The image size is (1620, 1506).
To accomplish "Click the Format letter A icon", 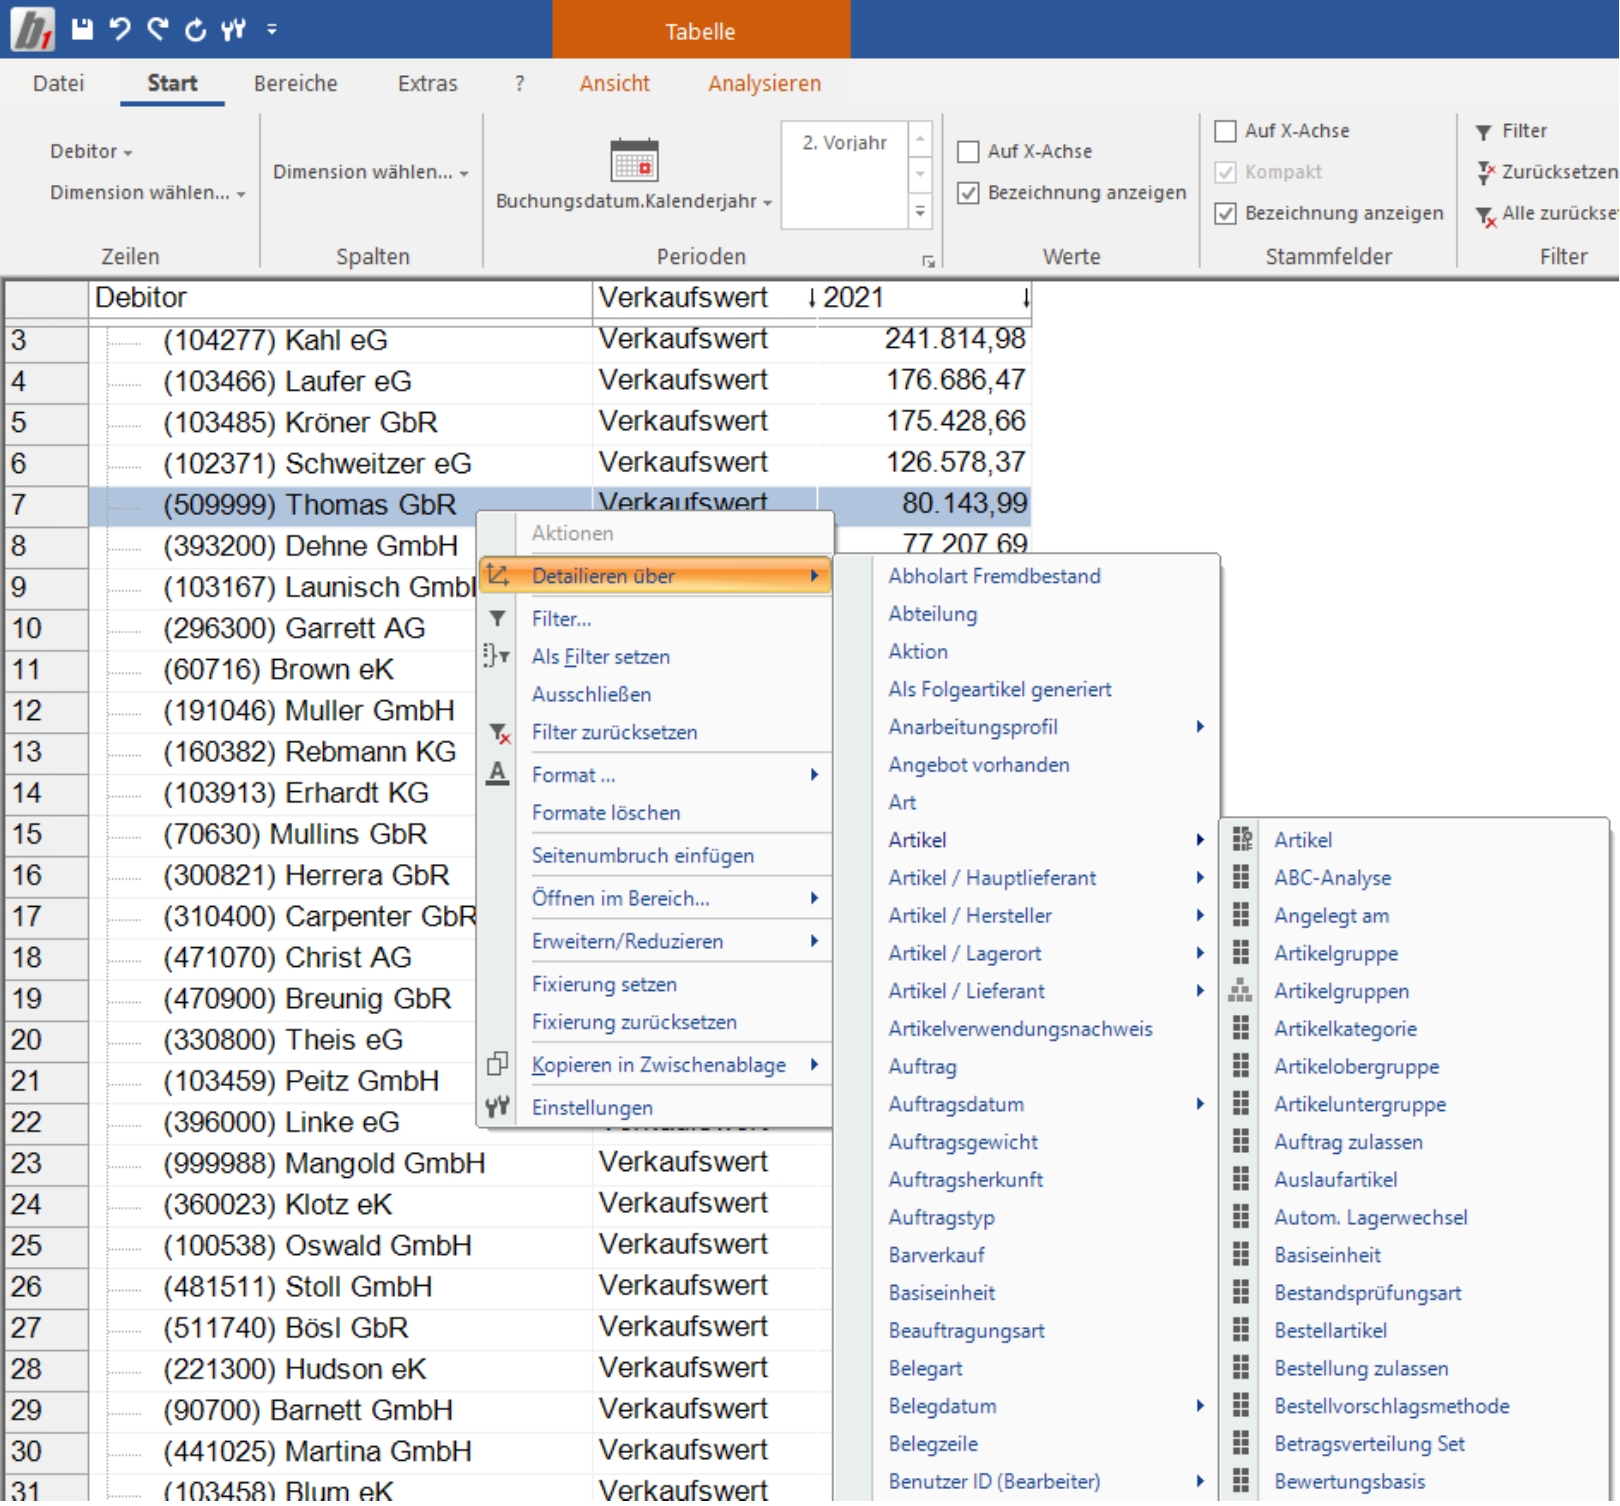I will [x=497, y=775].
